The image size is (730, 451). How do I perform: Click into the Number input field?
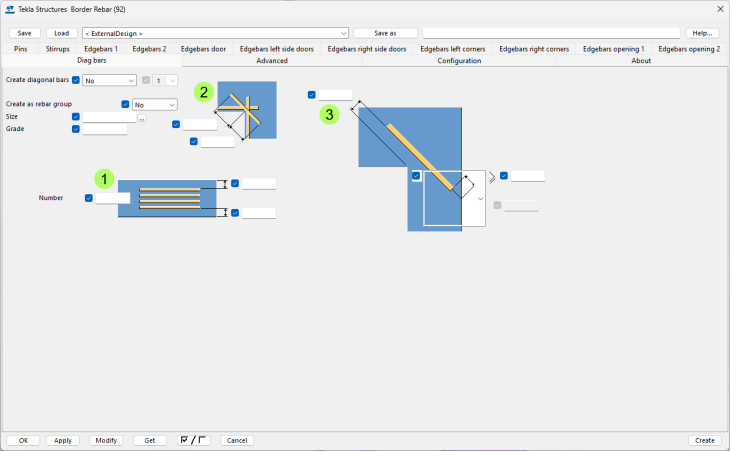pyautogui.click(x=113, y=198)
